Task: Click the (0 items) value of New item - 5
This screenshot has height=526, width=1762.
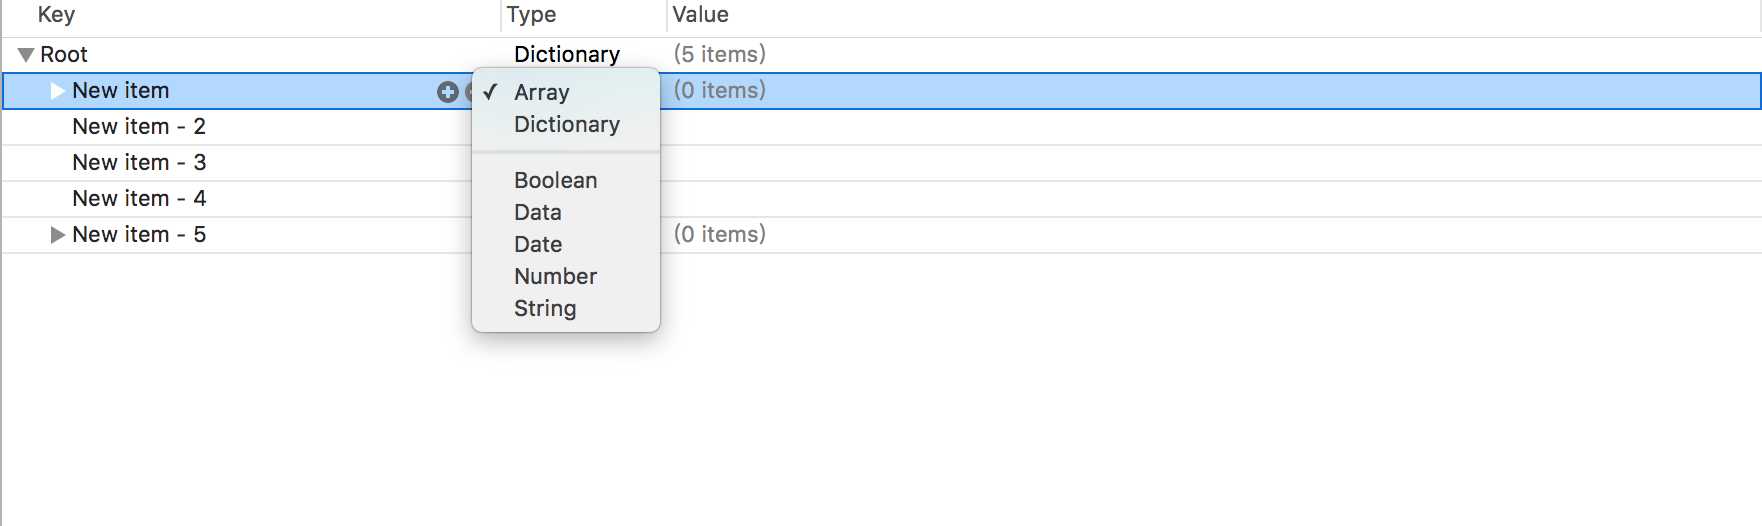Action: [x=720, y=234]
